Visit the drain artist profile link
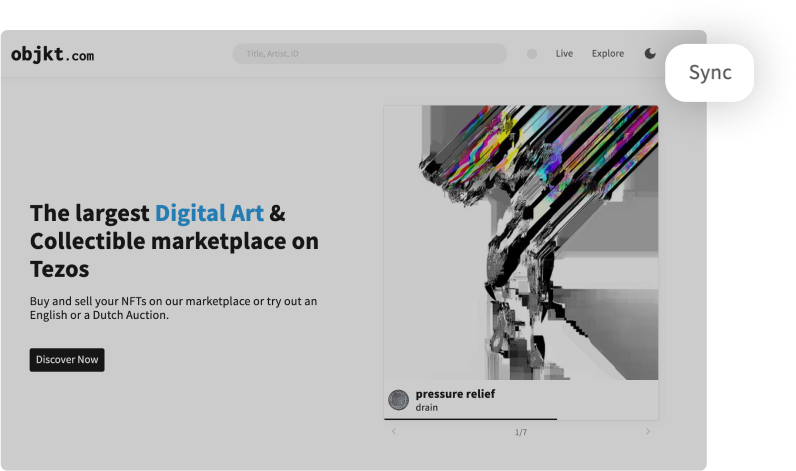Viewport: 796px width, 471px height. click(427, 408)
